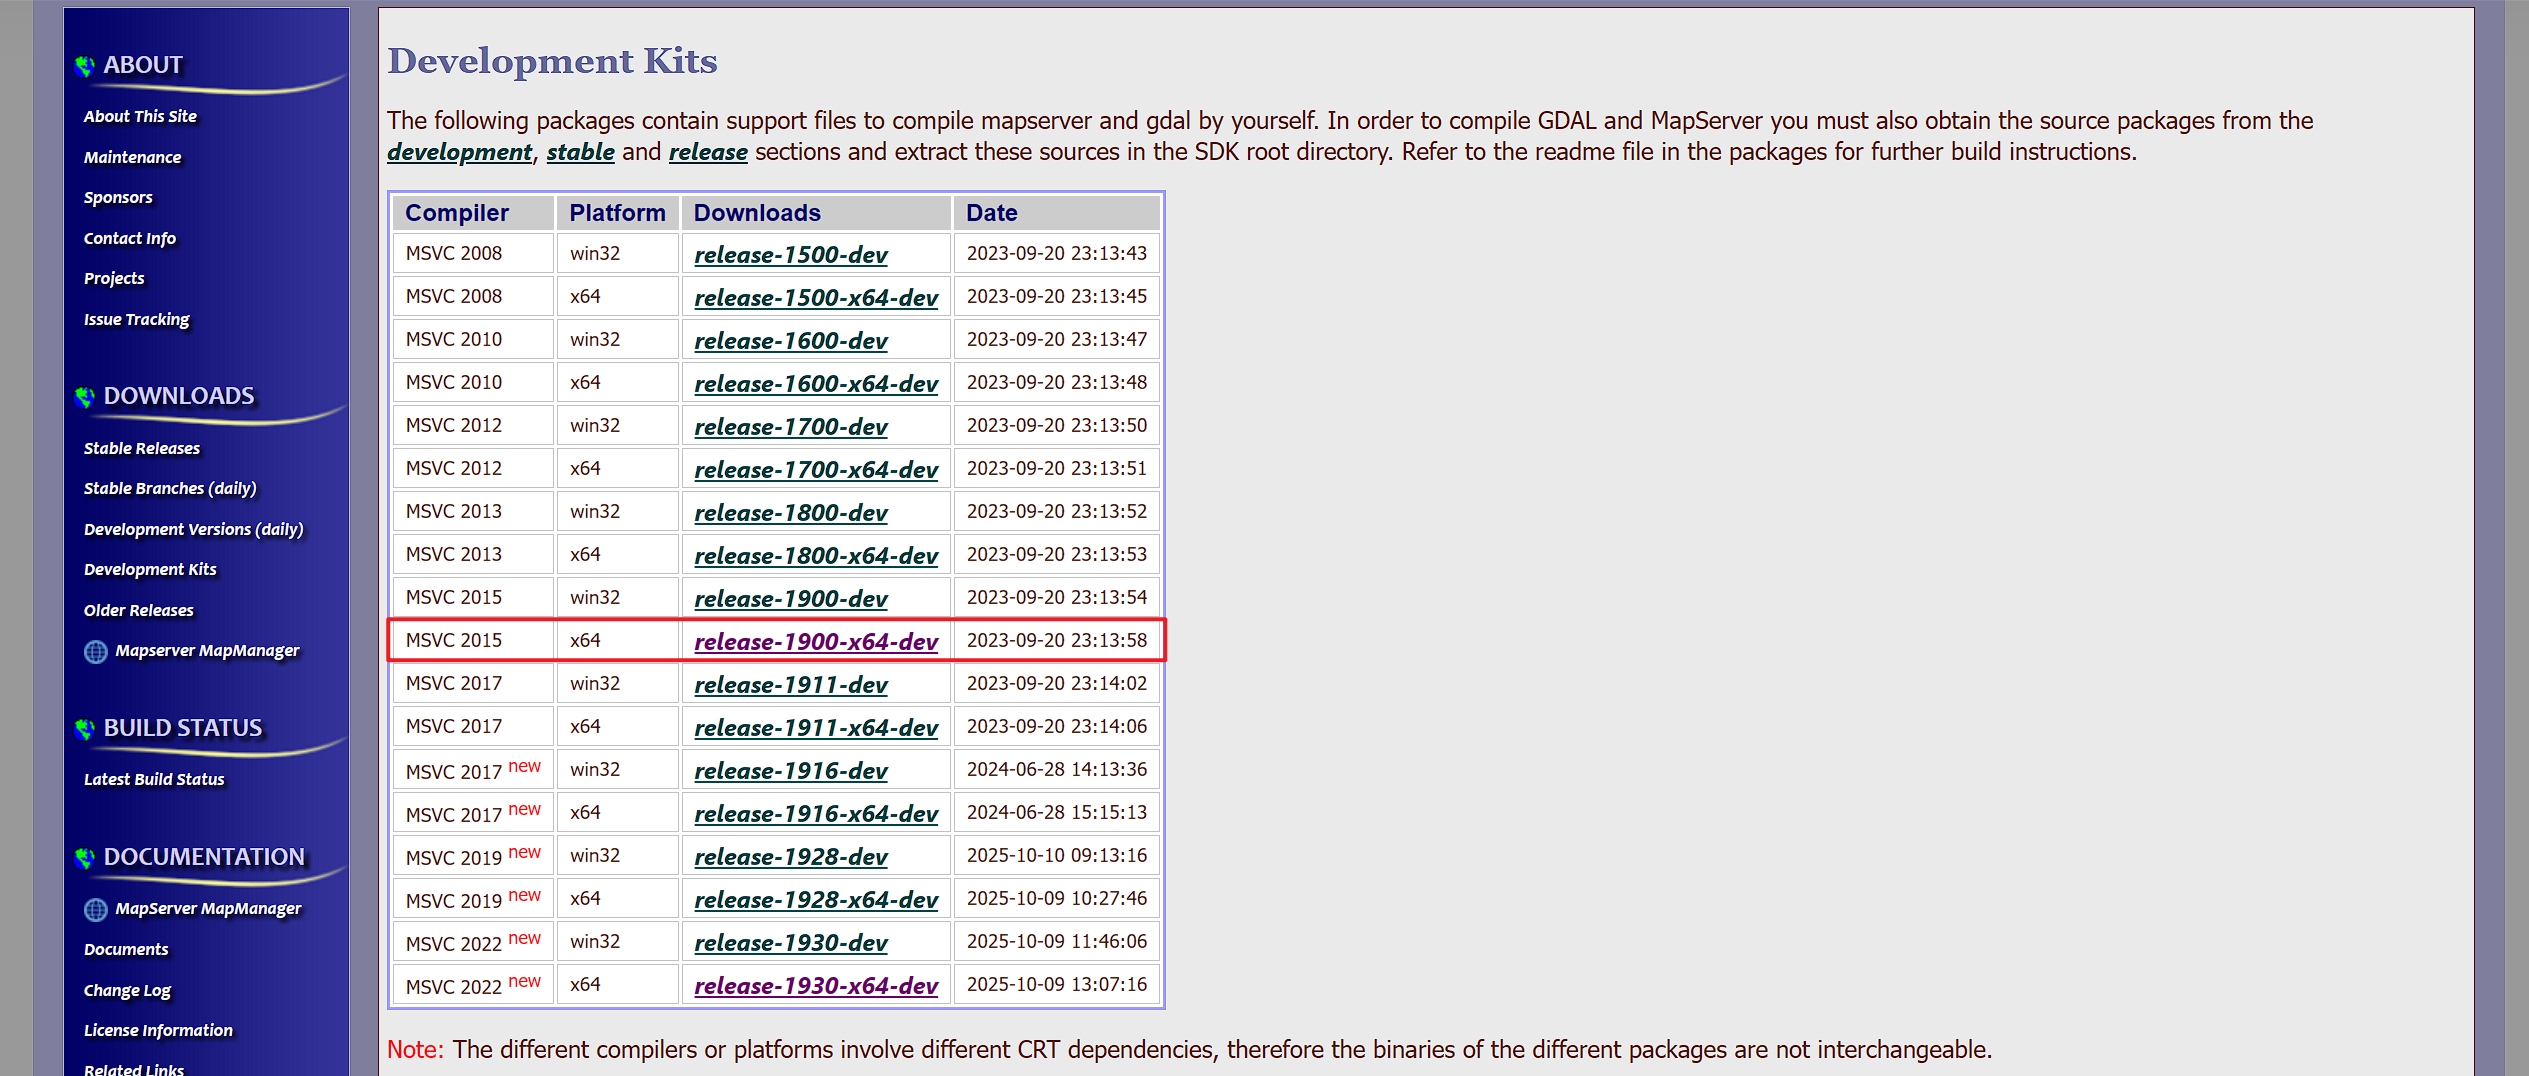Click the Compiler column header

(457, 213)
